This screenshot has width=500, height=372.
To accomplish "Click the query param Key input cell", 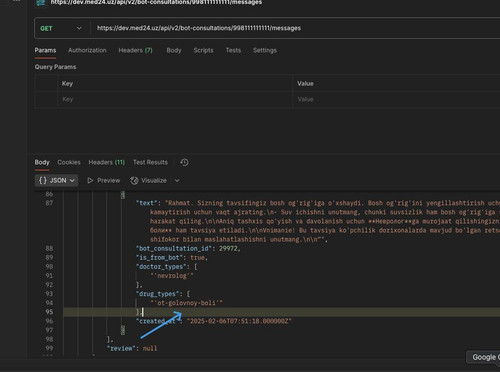I will [175, 99].
